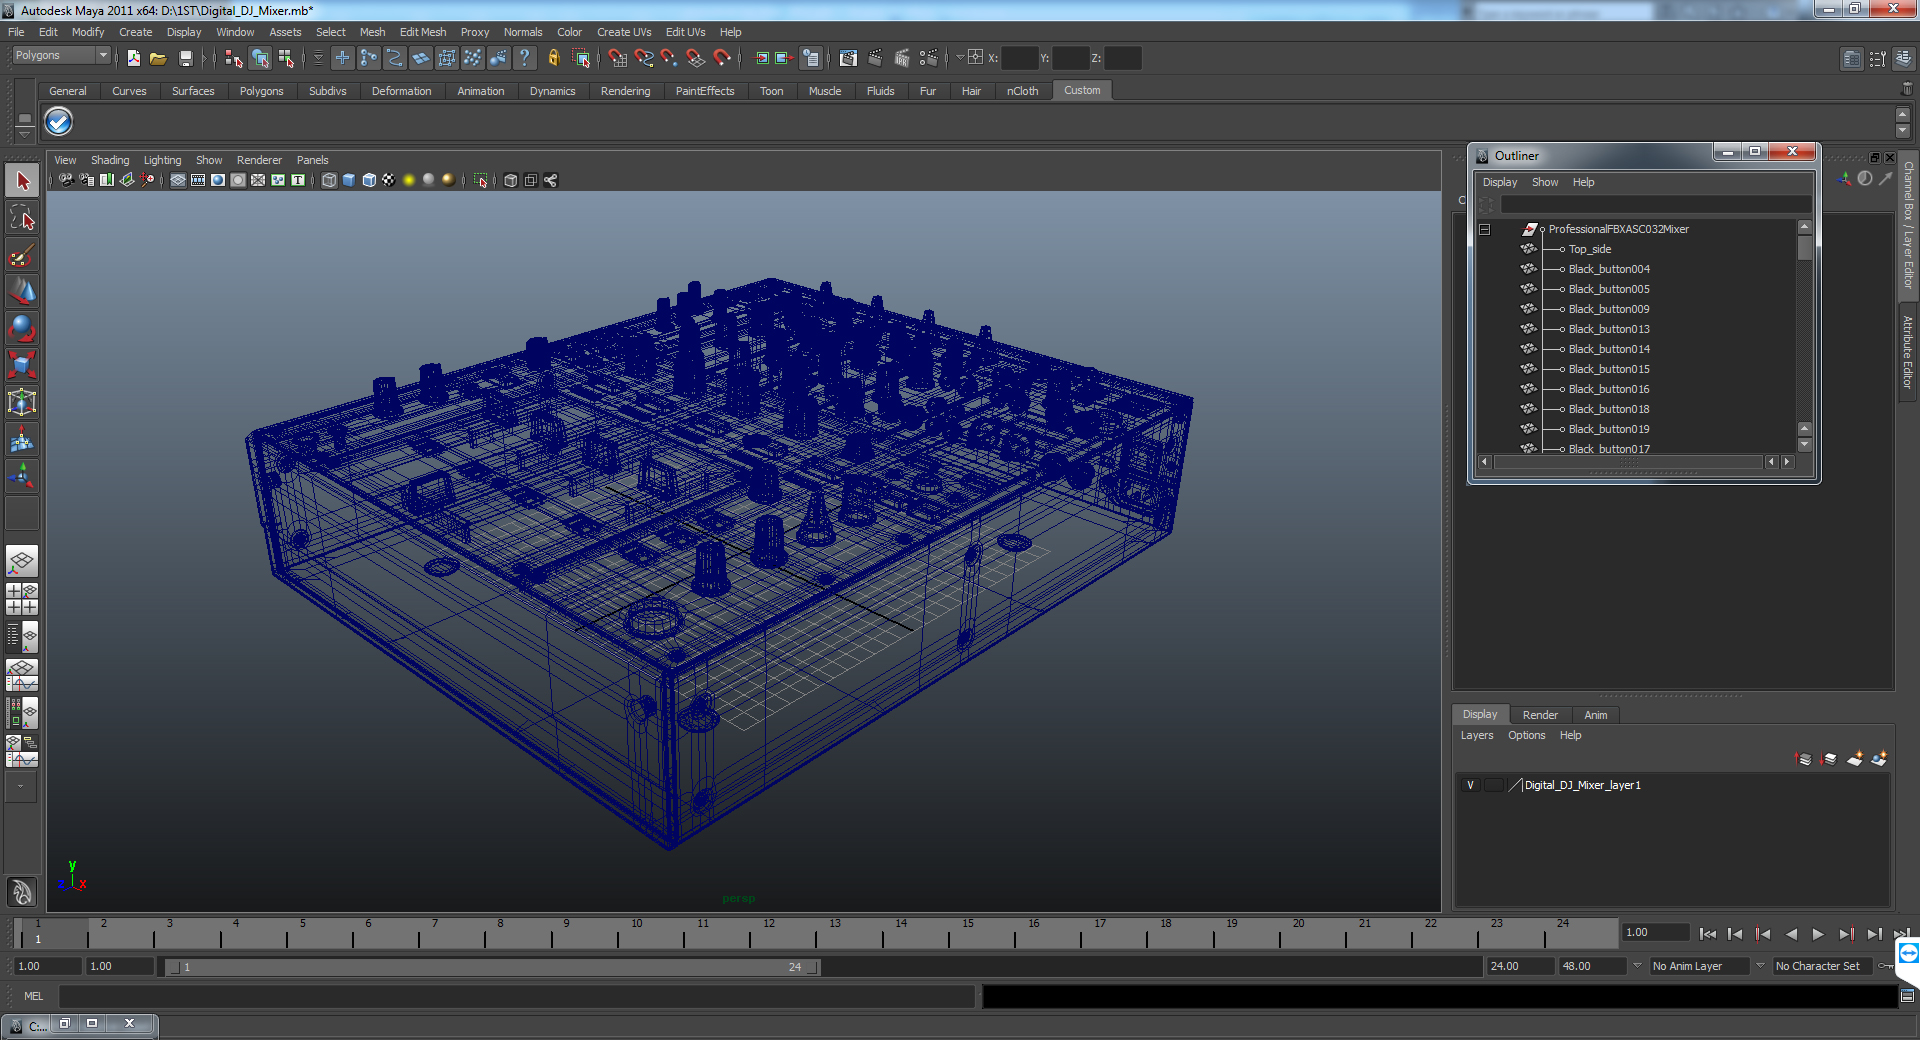Image resolution: width=1920 pixels, height=1040 pixels.
Task: Click the MEL command input field
Action: [x=517, y=996]
